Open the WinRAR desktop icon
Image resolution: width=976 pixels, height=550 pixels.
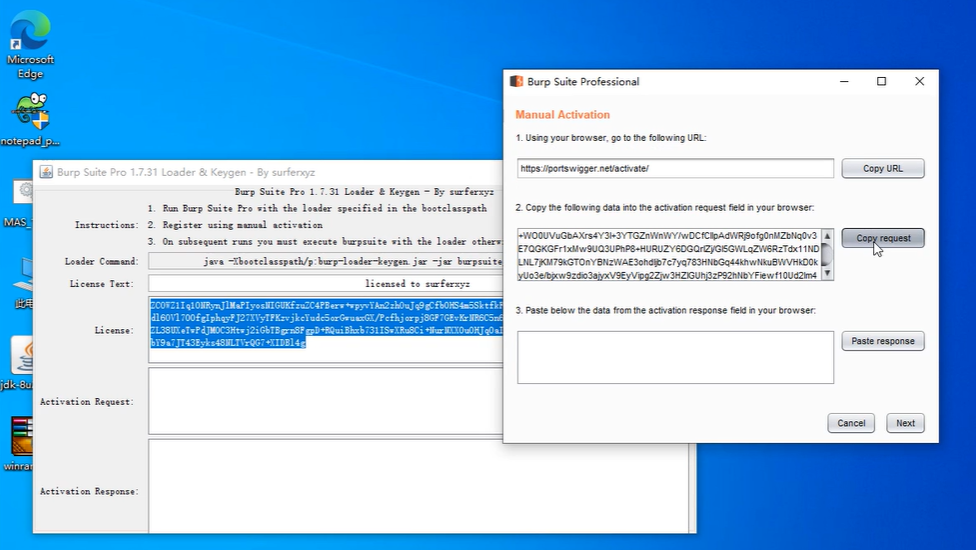[21, 444]
